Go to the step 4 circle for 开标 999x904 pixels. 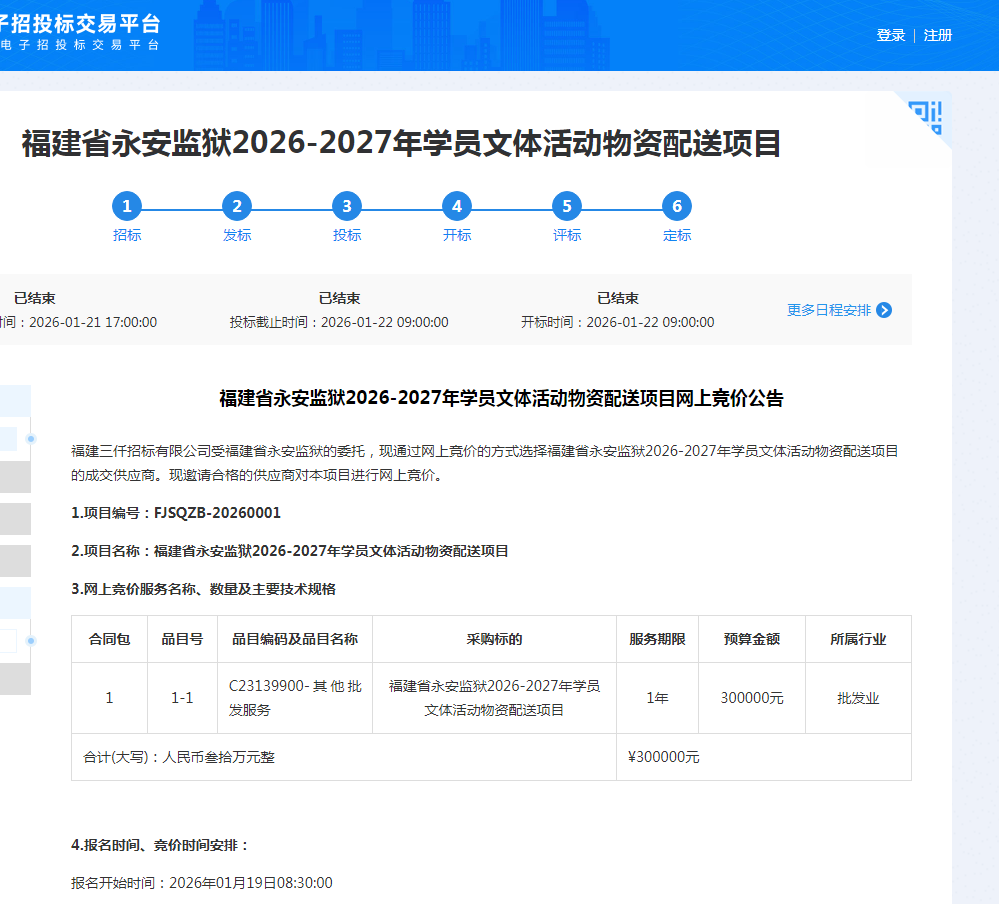(x=457, y=207)
